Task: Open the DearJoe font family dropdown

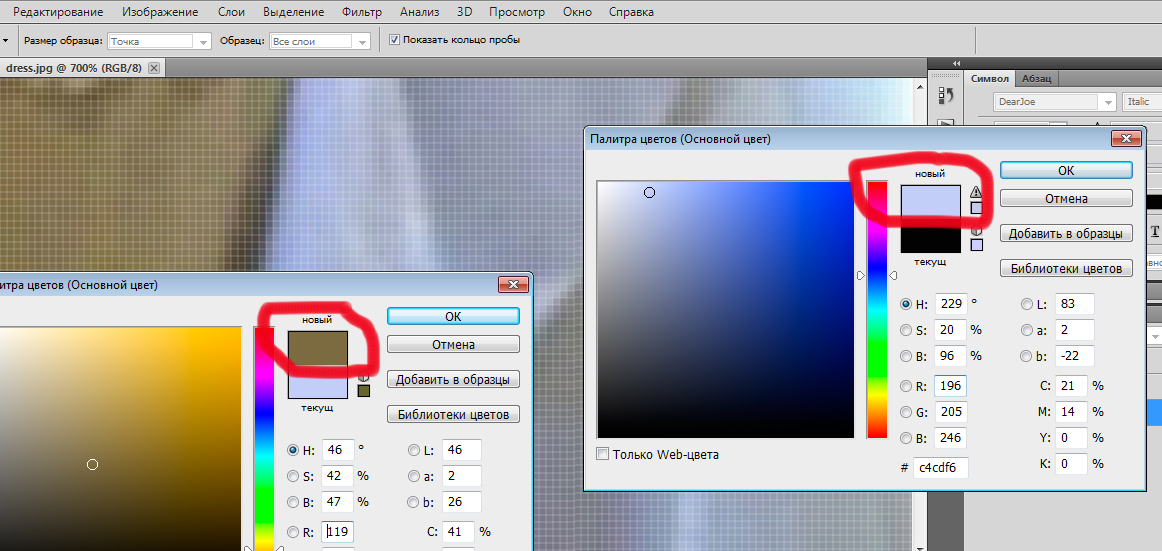Action: click(1055, 101)
